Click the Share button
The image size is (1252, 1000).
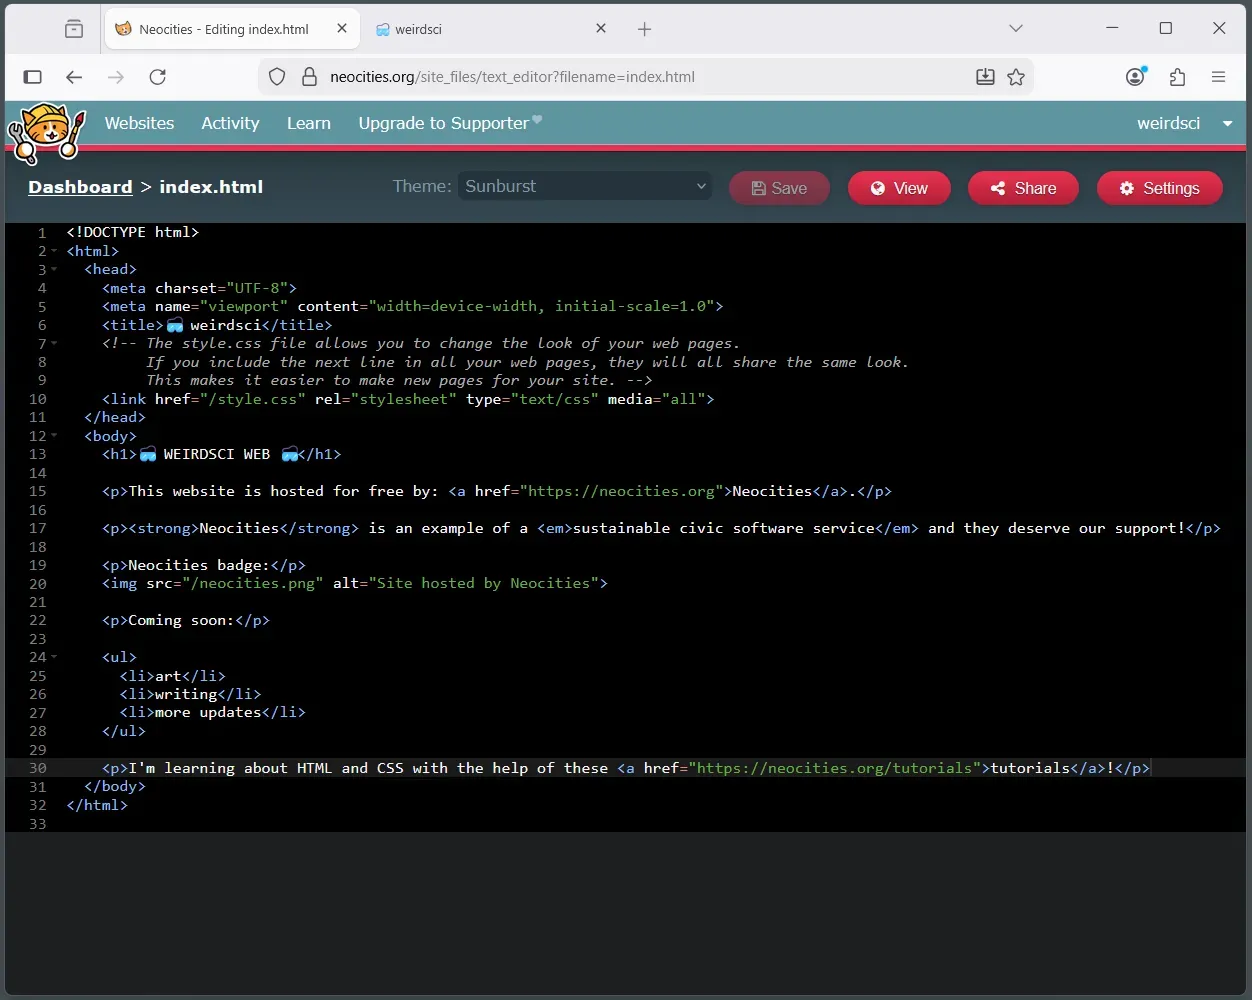[1023, 188]
